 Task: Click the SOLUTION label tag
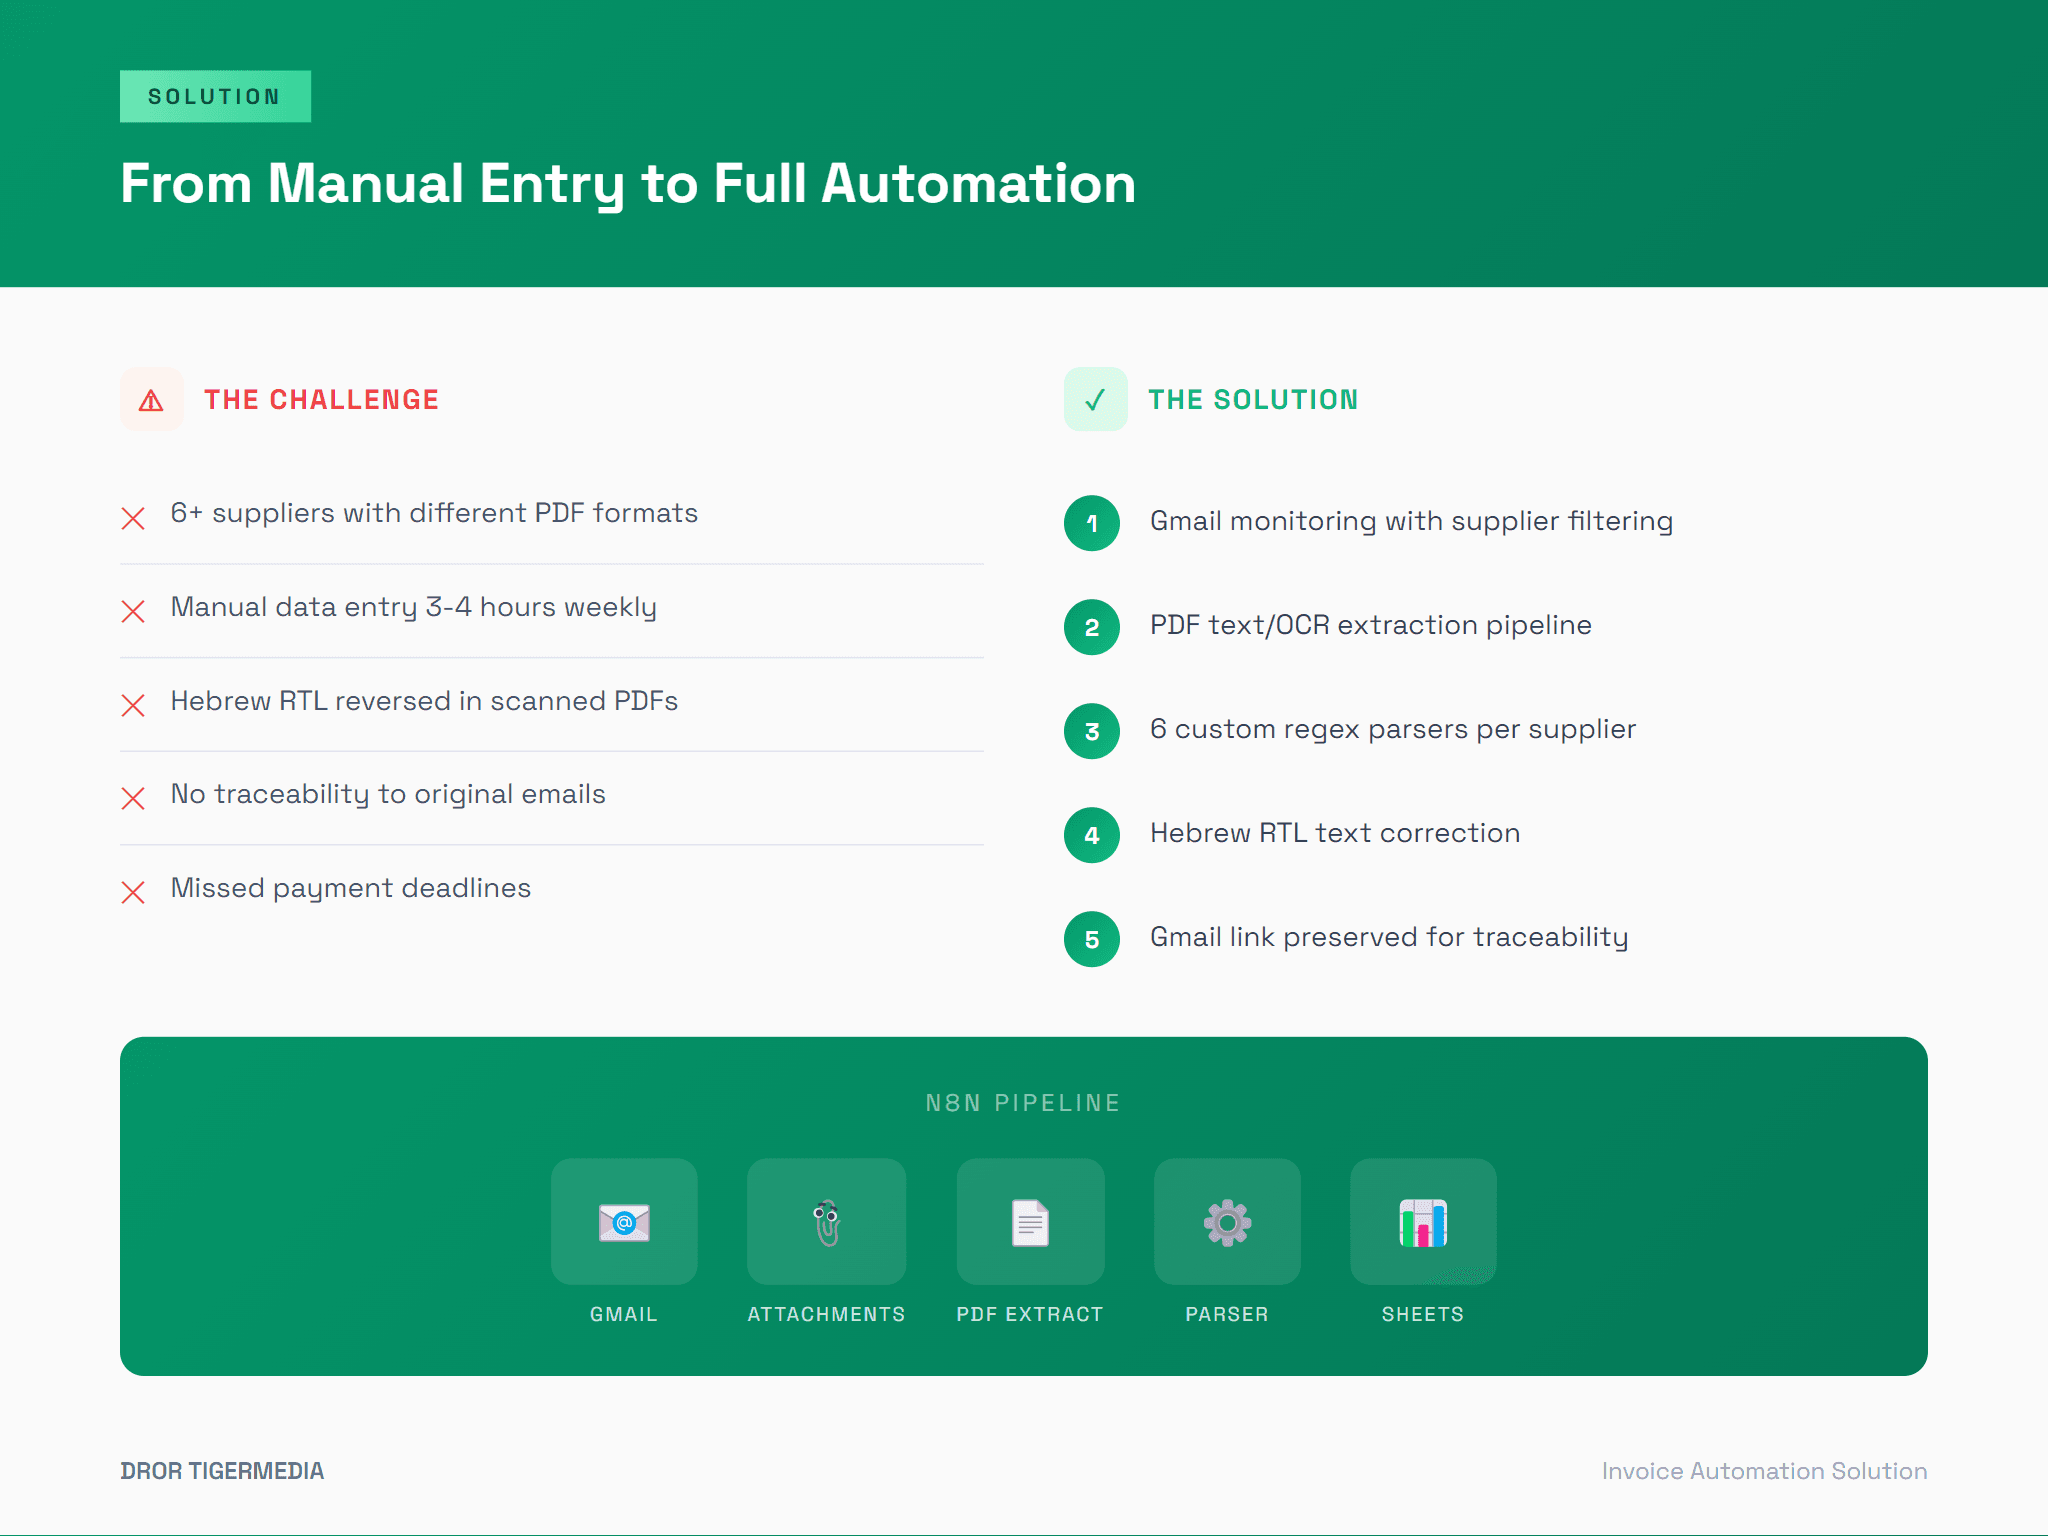(215, 97)
